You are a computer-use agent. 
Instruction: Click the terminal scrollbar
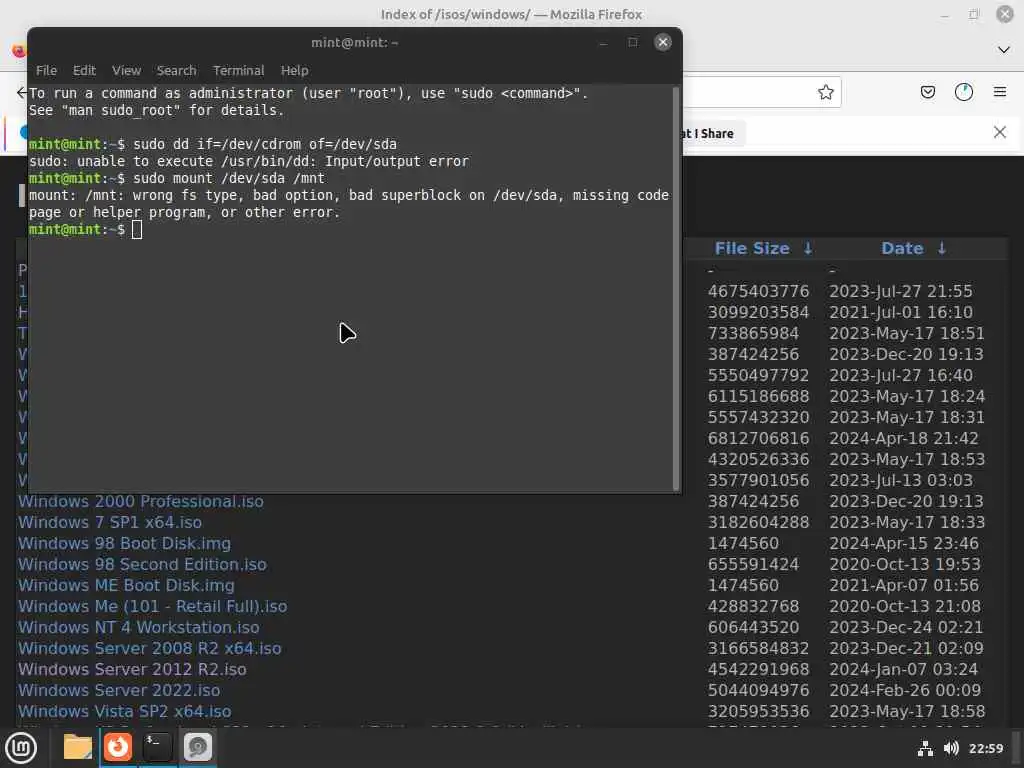676,288
